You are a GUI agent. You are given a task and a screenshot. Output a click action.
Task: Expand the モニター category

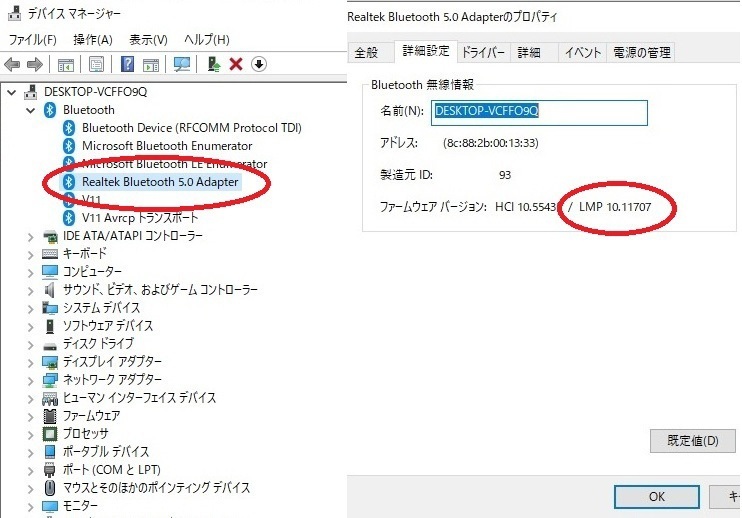tap(31, 506)
